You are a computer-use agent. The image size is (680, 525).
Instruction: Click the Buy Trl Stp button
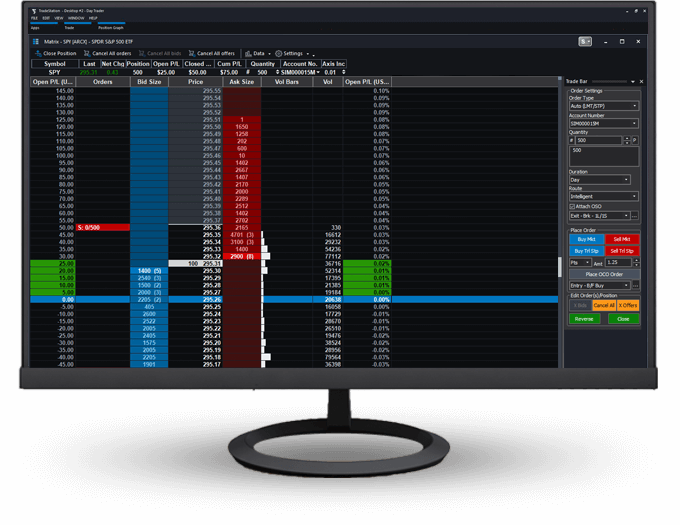(586, 251)
